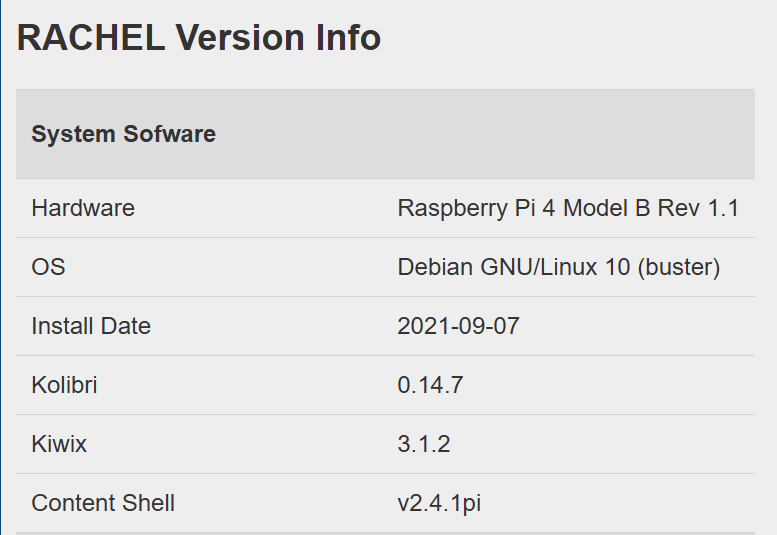Select the Kolibri version 0.14.7
This screenshot has width=777, height=535.
click(x=430, y=385)
